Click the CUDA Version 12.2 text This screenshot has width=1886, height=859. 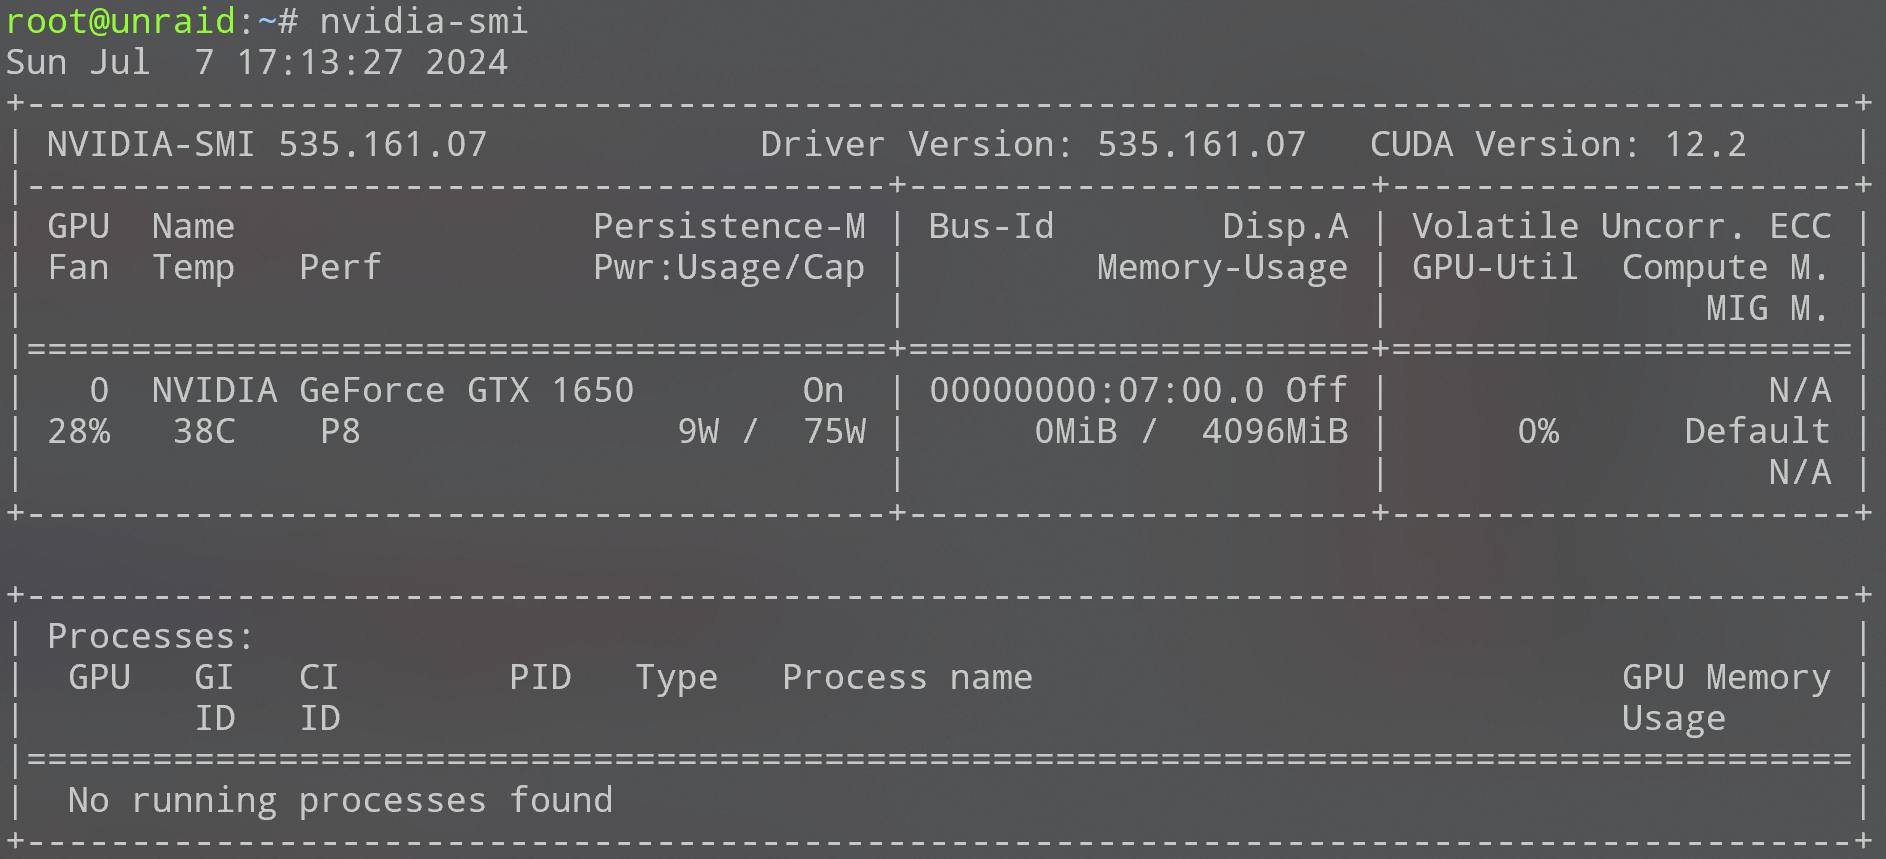click(x=1557, y=144)
